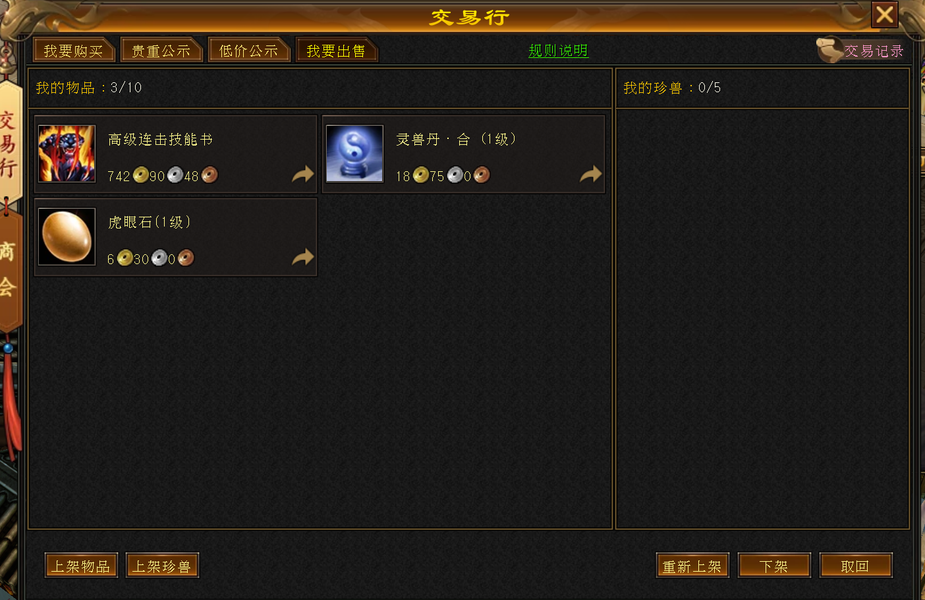
Task: Open the 规则说明 link
Action: click(558, 51)
